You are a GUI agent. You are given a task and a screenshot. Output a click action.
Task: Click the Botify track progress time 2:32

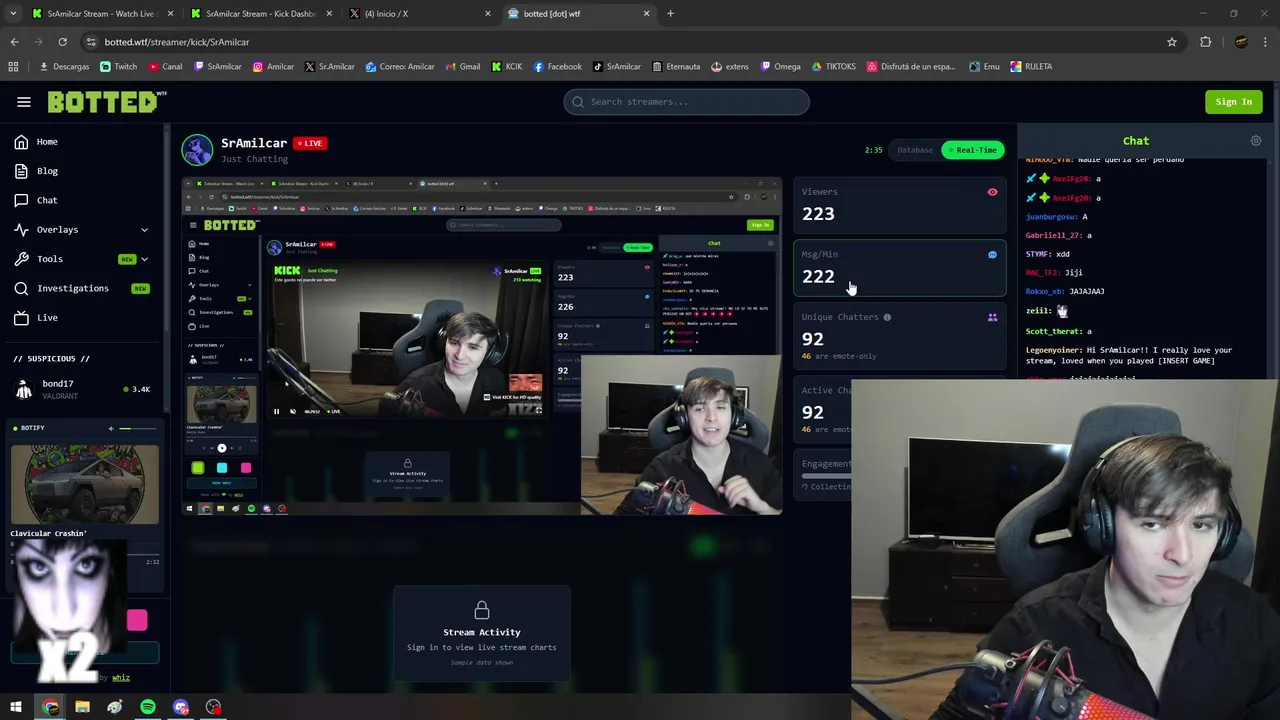coord(153,562)
